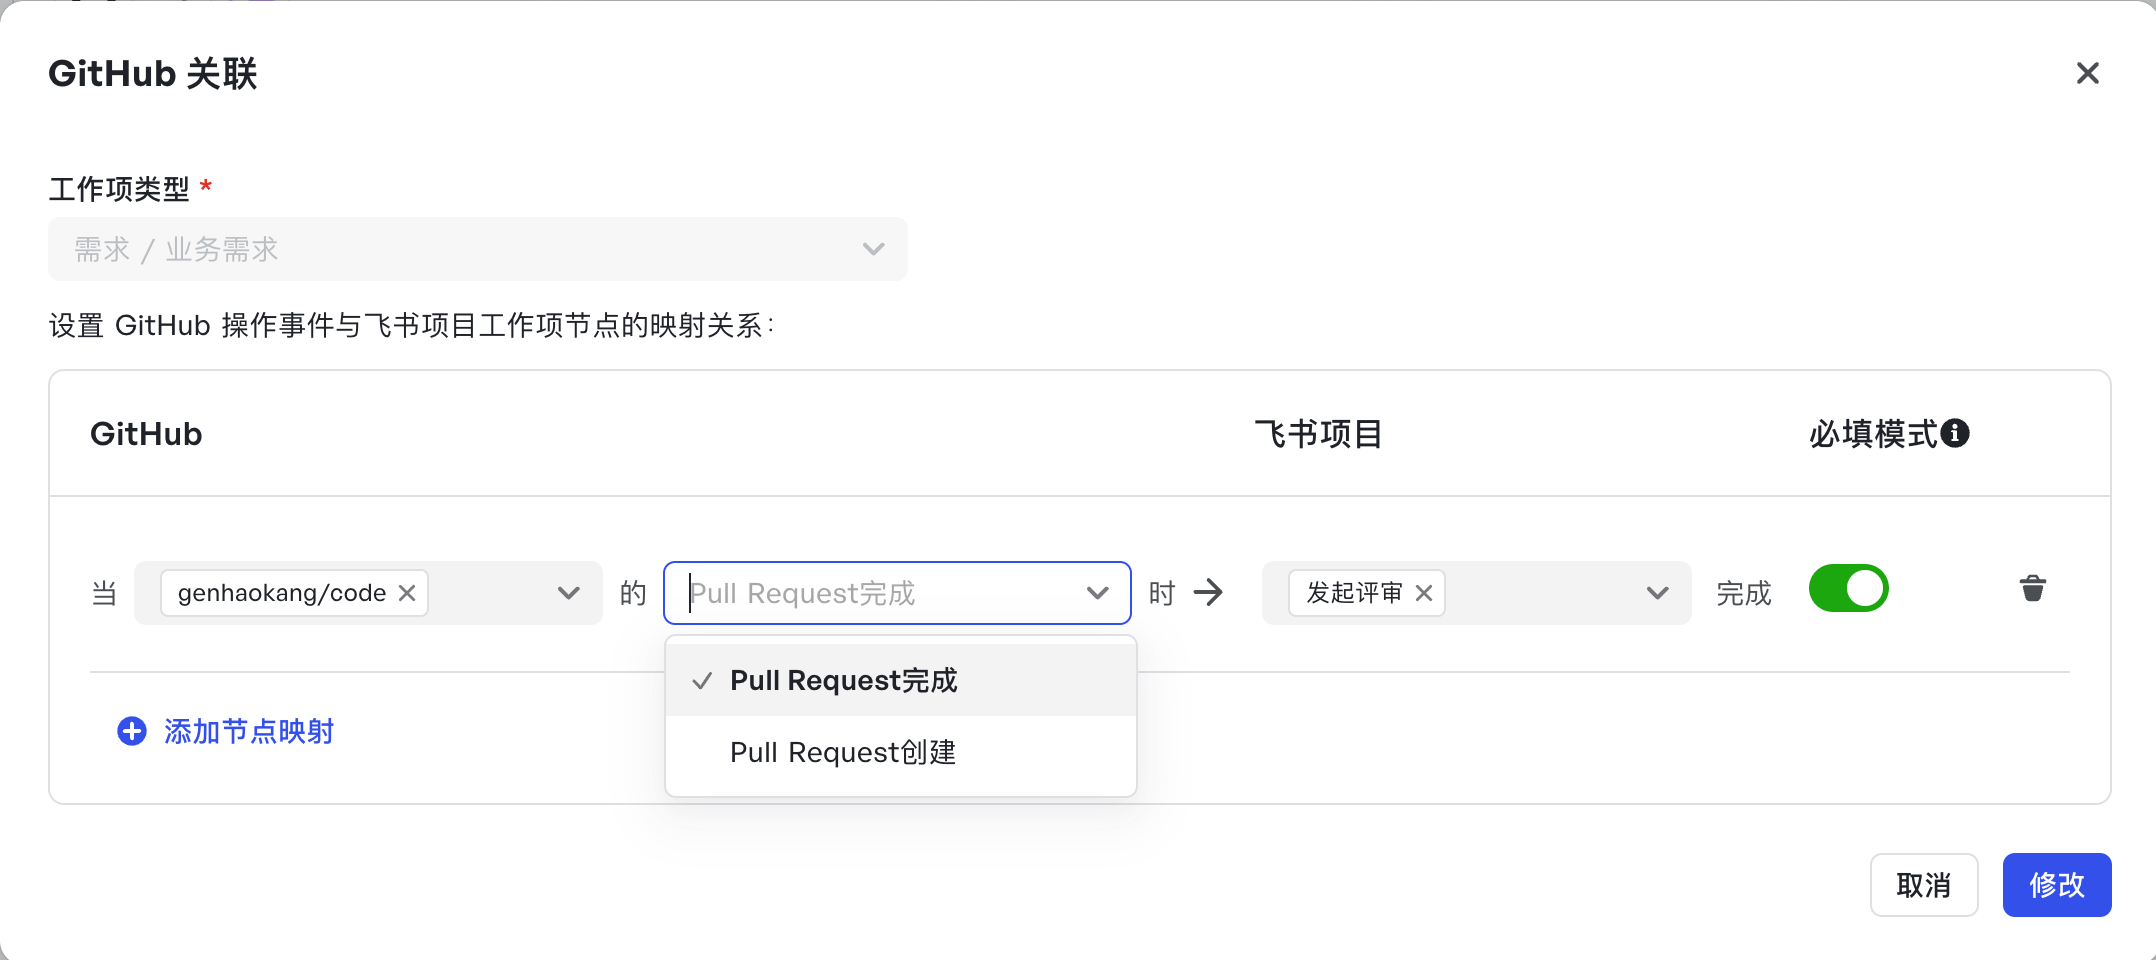Click the 修改 button

click(2057, 885)
